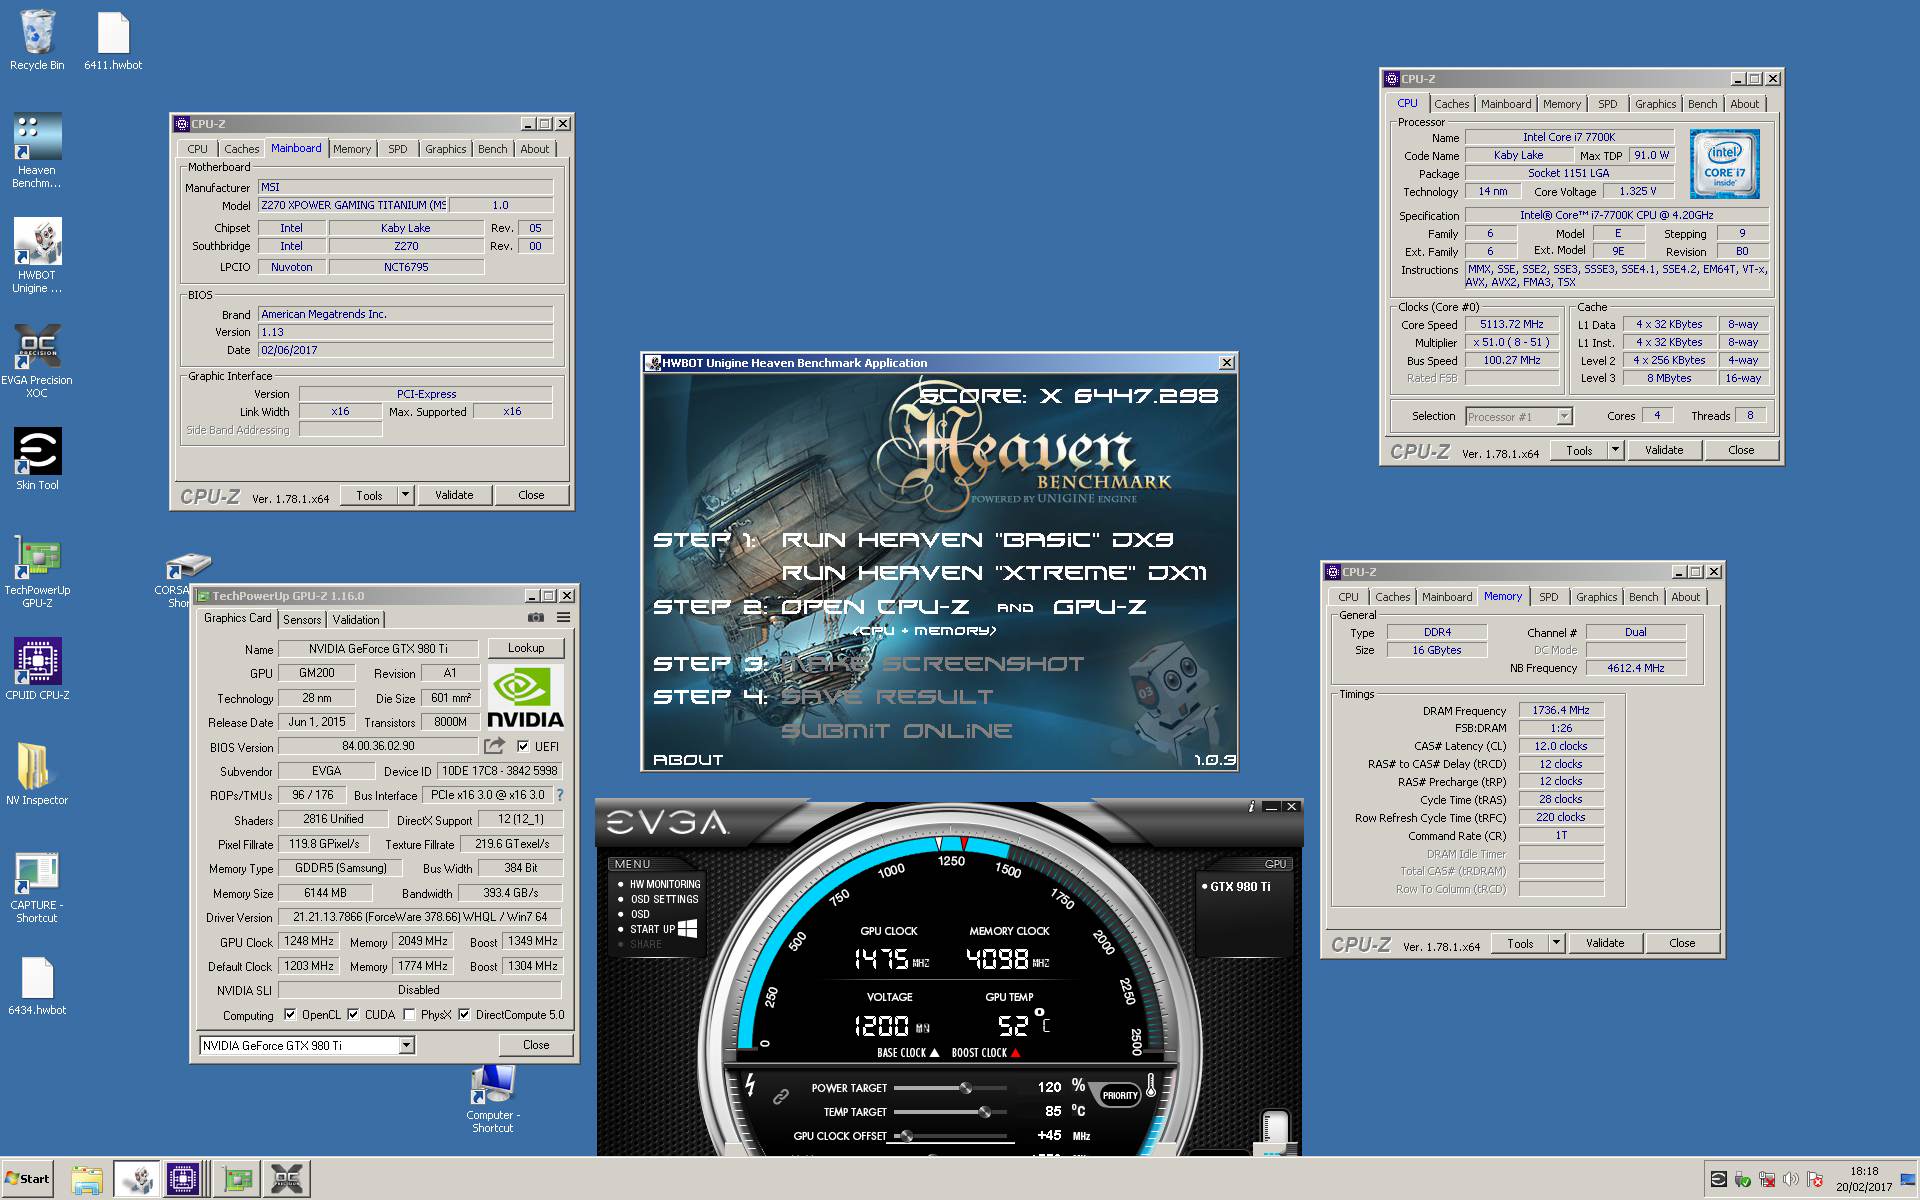Screen dimensions: 1920x1200
Task: Click the NVIDIA logo in GPU-Z
Action: pos(525,697)
